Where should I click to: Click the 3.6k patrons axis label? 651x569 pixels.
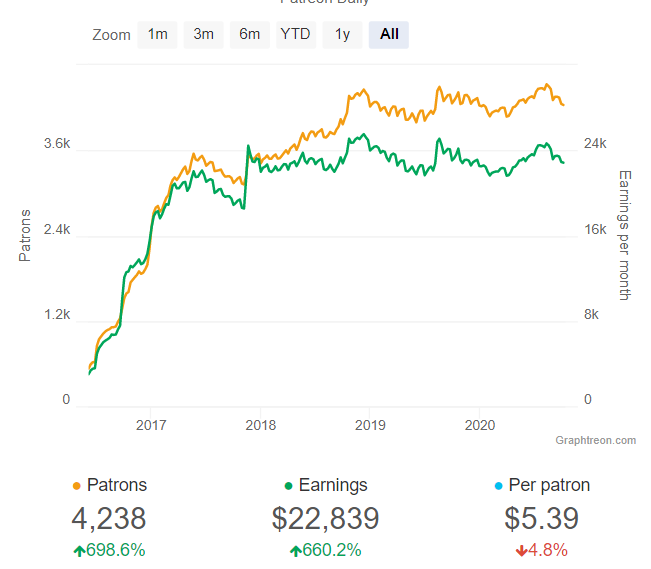tap(57, 144)
